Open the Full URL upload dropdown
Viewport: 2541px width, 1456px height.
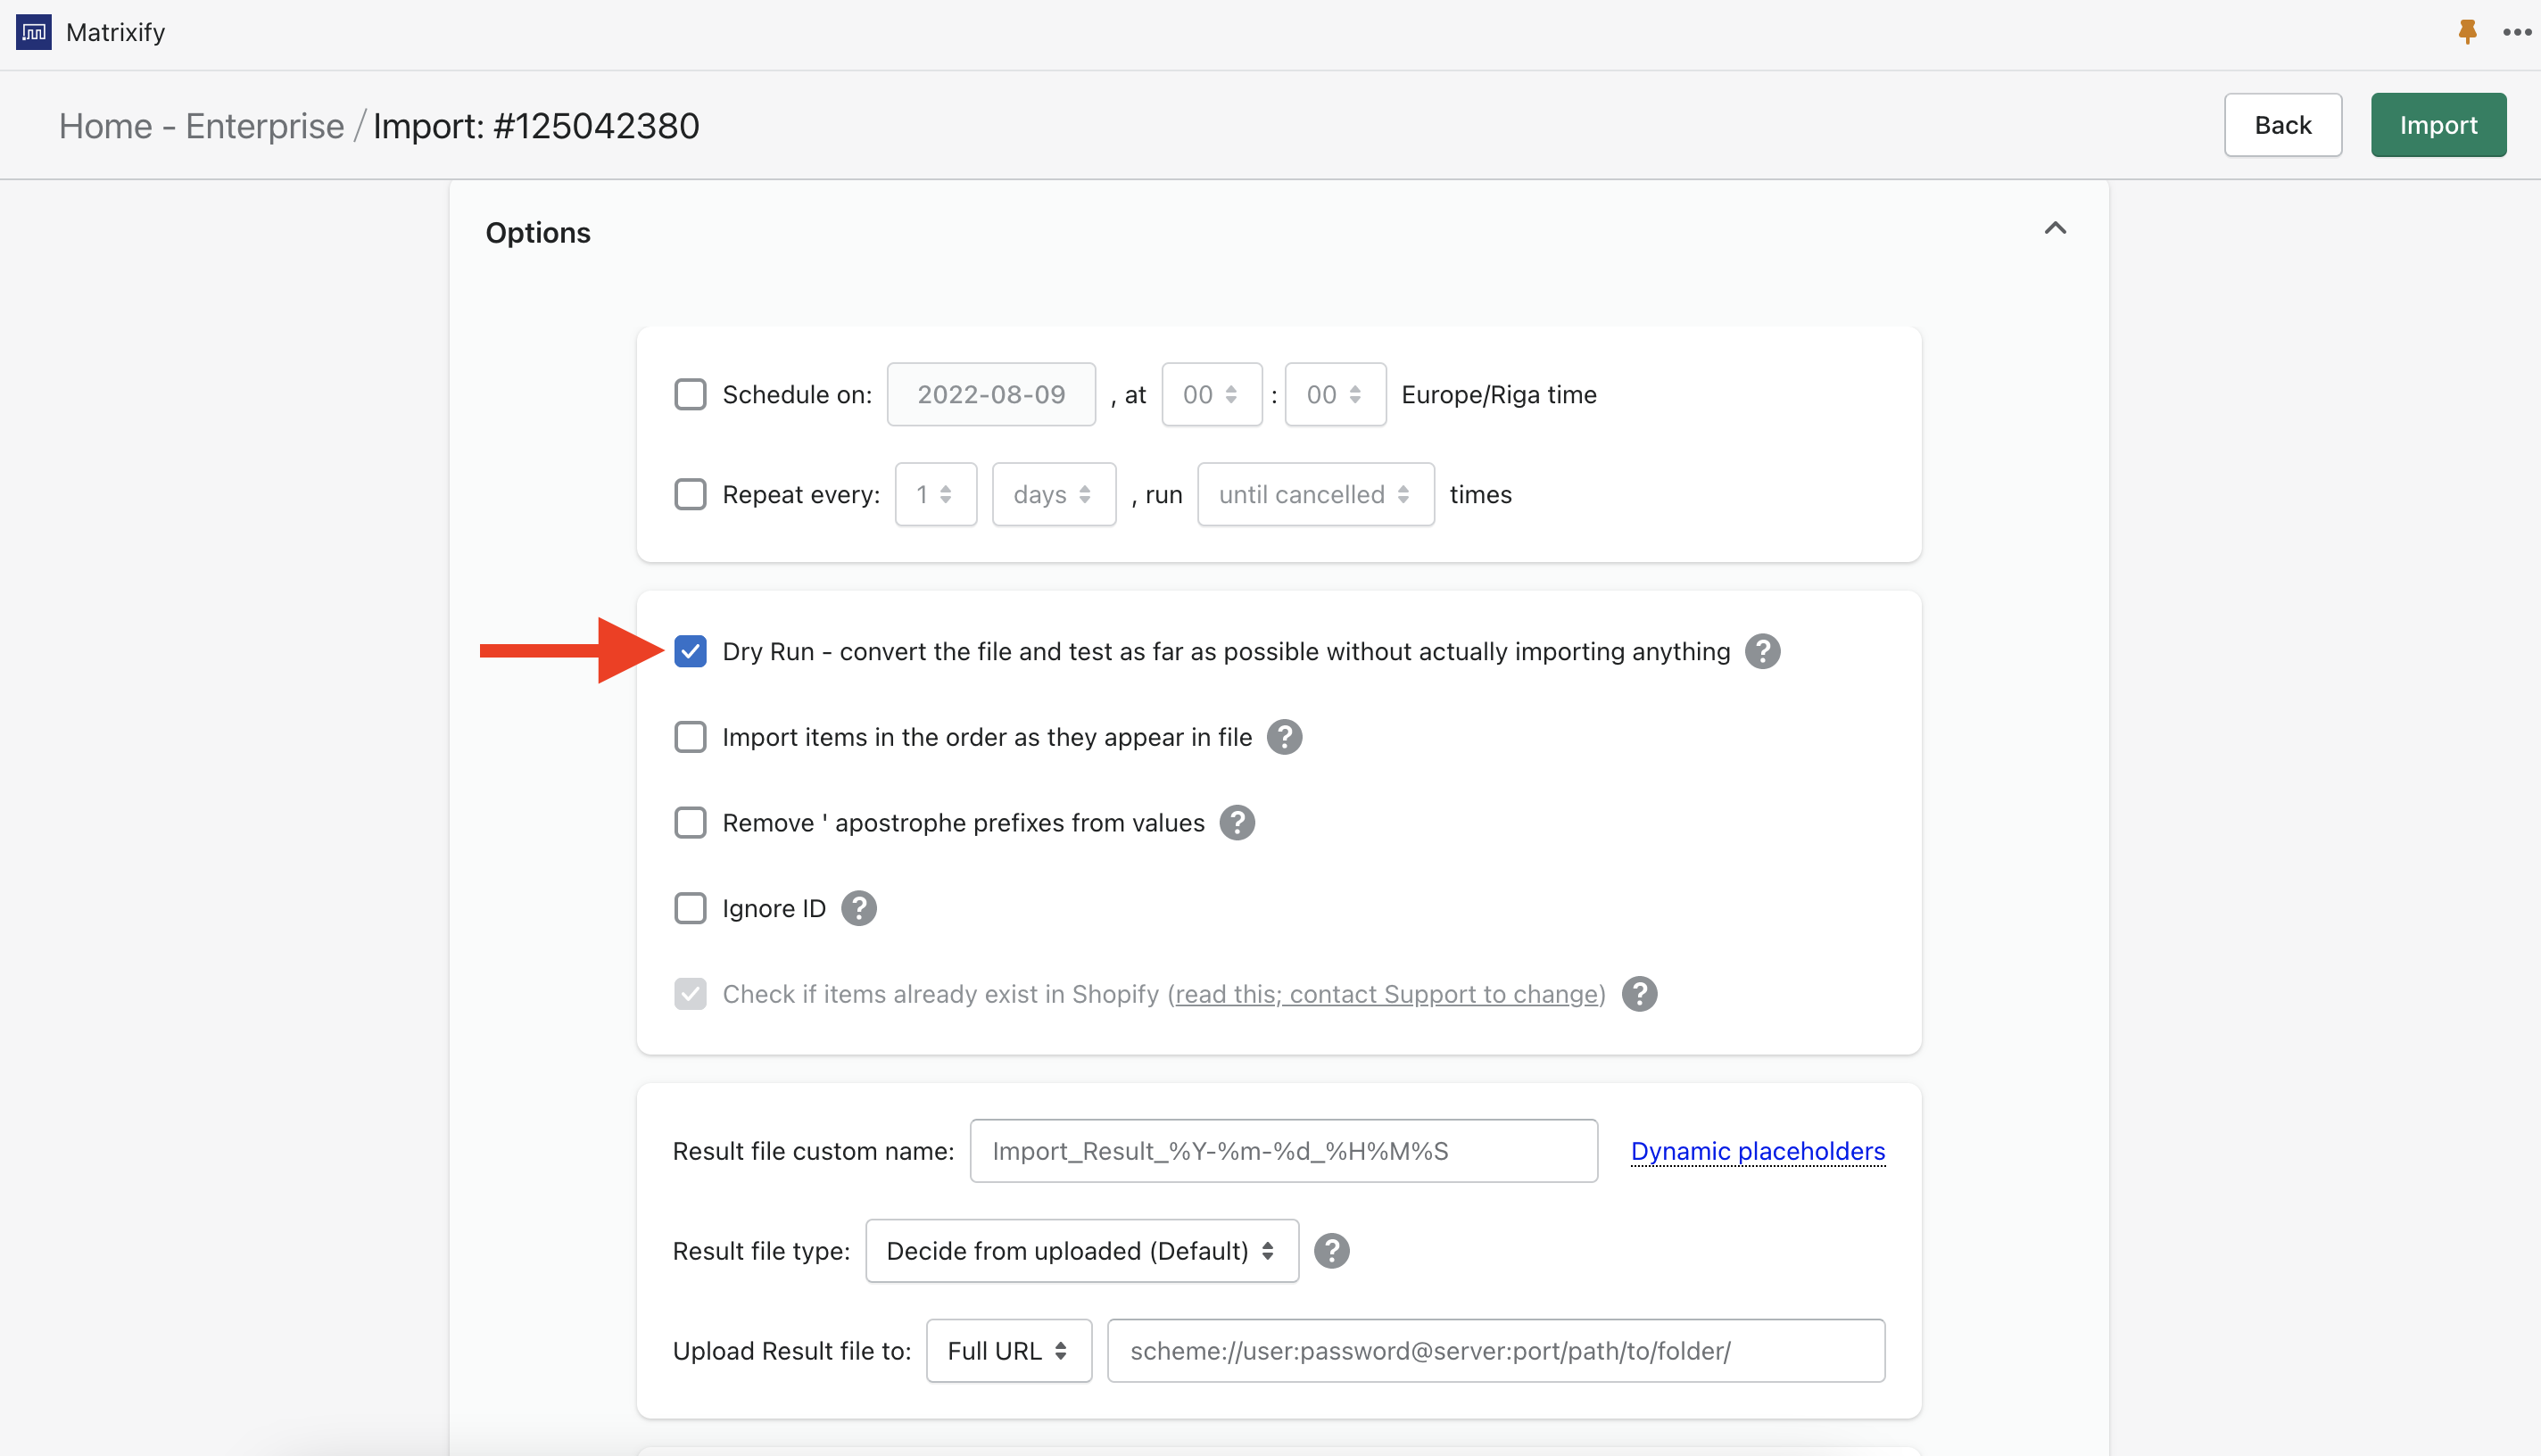coord(1008,1351)
